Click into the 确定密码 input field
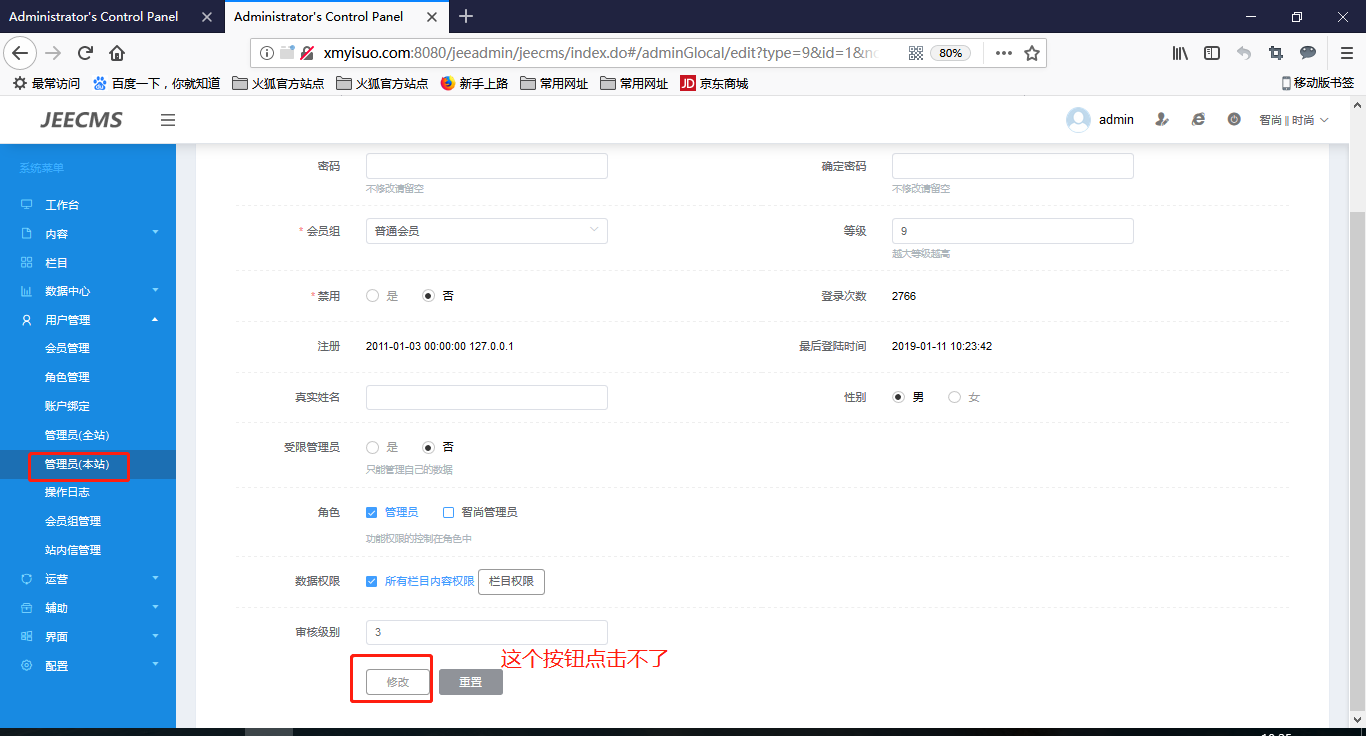Screen dimensions: 1366x736 1013,166
